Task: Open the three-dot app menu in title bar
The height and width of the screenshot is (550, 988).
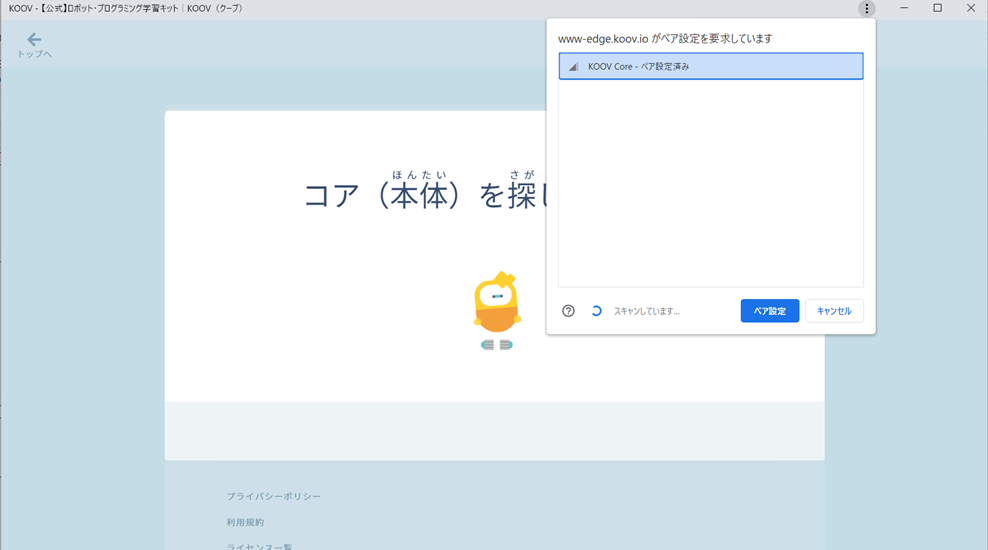Action: point(866,9)
